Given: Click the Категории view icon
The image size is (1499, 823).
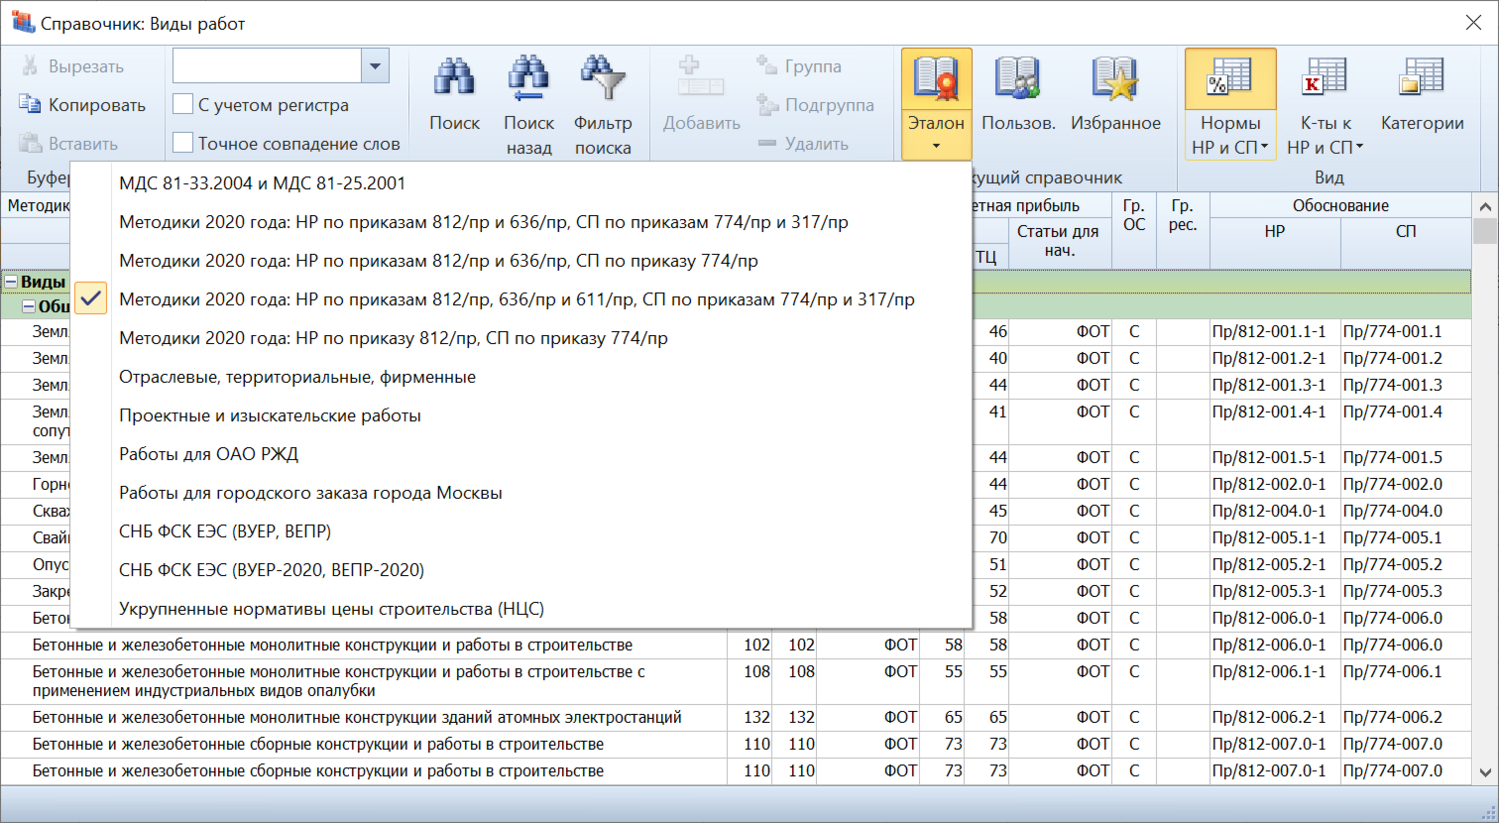Looking at the screenshot, I should [x=1421, y=81].
